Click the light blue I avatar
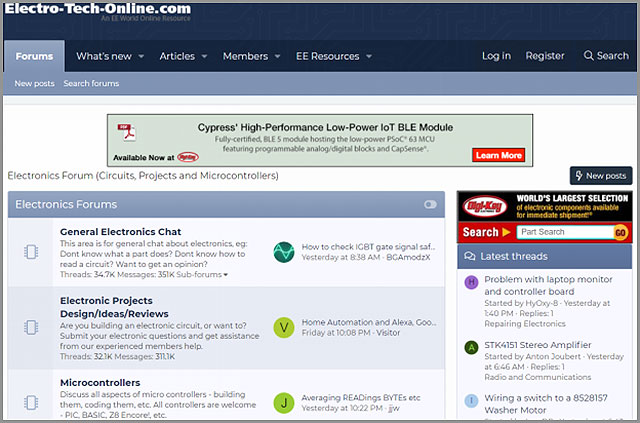 coord(471,401)
